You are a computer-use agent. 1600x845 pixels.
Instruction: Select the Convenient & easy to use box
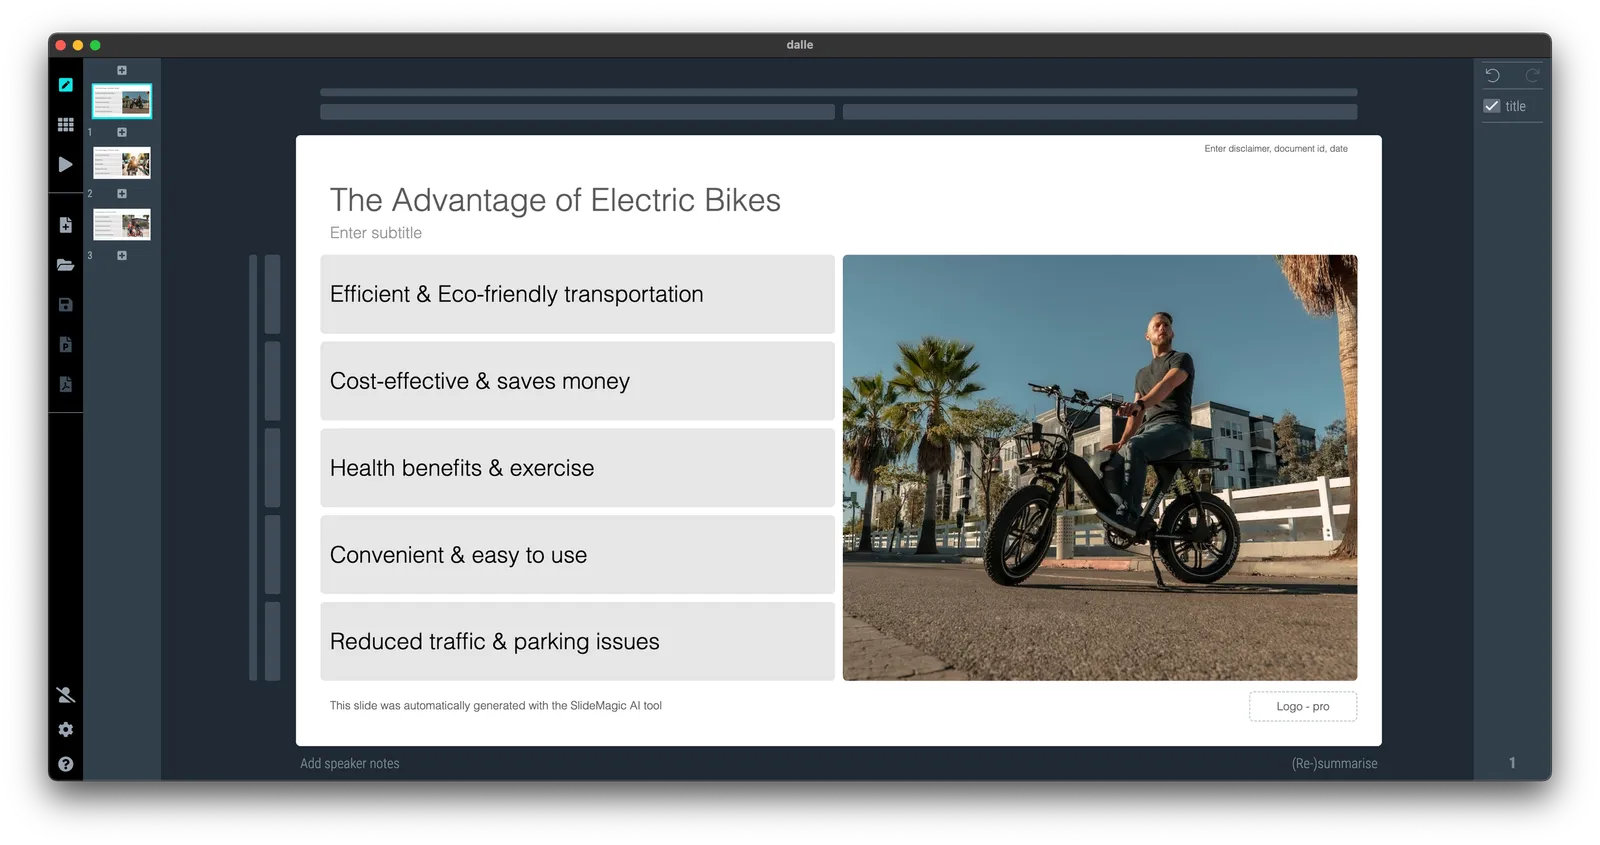[x=577, y=555]
